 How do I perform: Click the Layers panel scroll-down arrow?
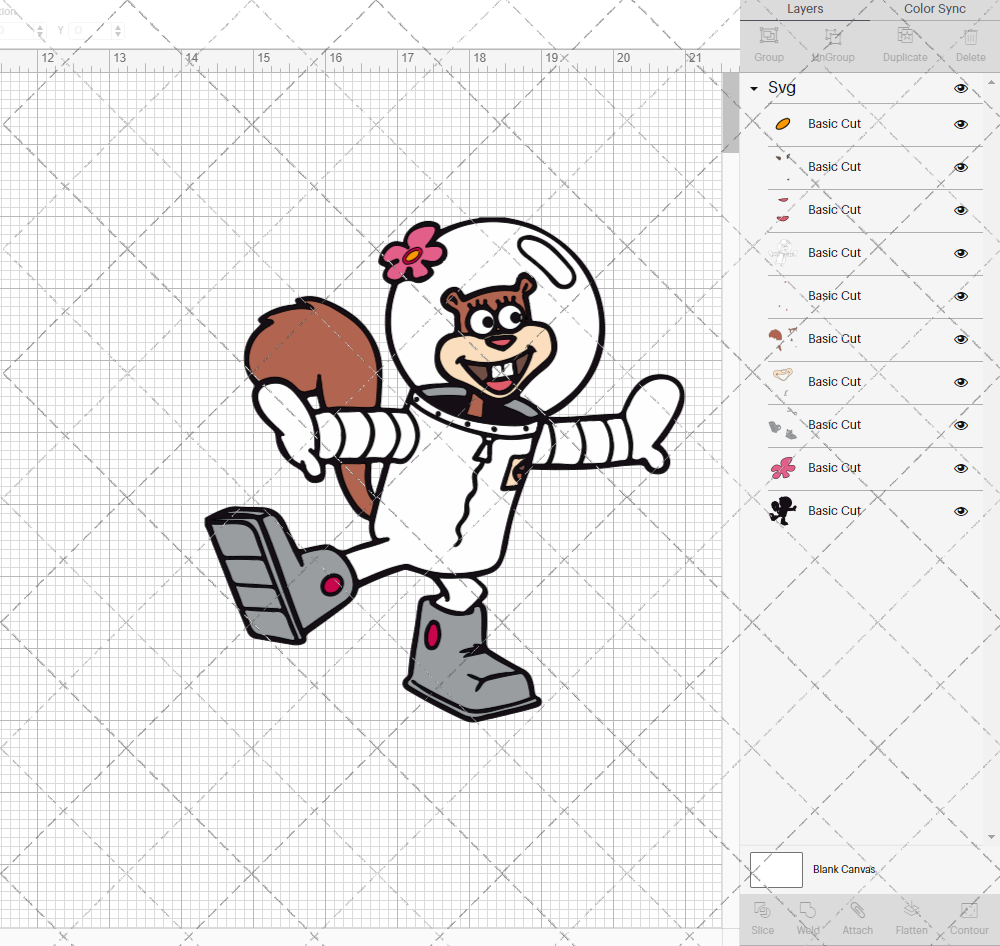coord(990,837)
